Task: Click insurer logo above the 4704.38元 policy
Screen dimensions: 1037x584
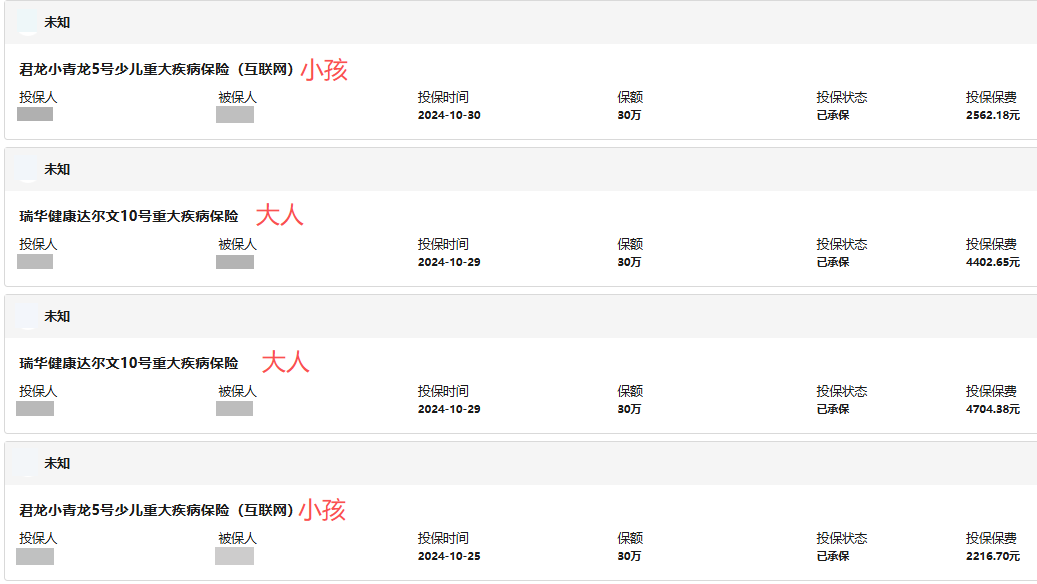Action: pyautogui.click(x=28, y=316)
